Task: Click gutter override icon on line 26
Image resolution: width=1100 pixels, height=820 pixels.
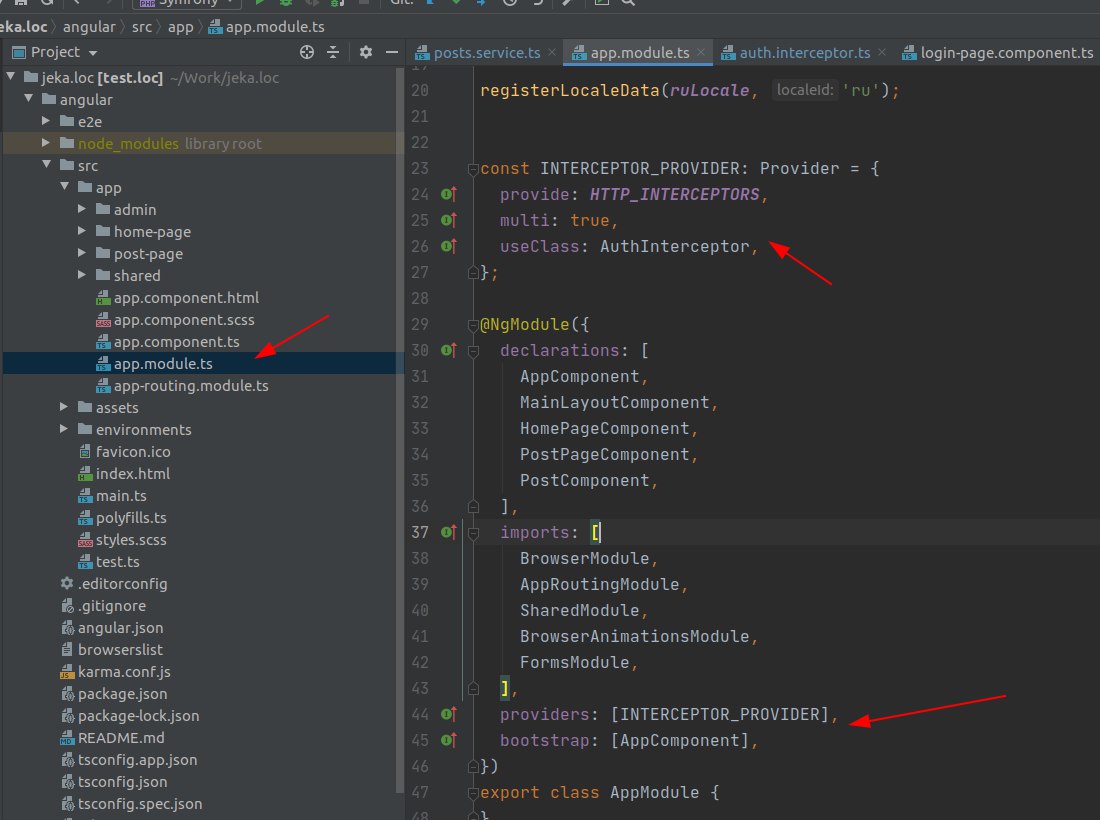Action: (x=449, y=246)
